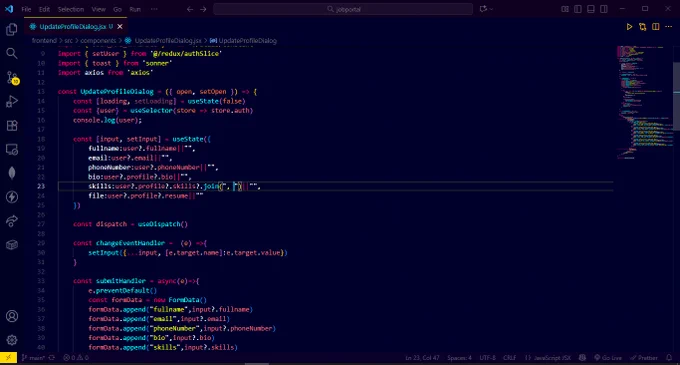Open the Copilot chat icon in title bar

pos(483,9)
